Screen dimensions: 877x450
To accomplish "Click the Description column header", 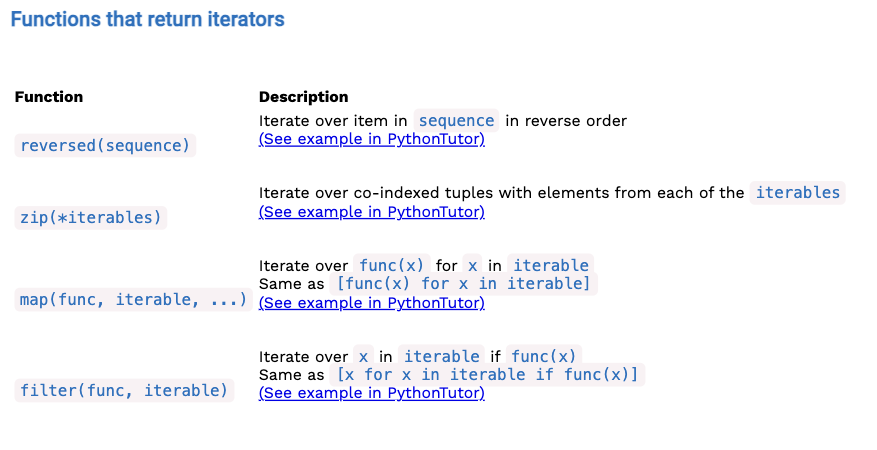I will [303, 97].
